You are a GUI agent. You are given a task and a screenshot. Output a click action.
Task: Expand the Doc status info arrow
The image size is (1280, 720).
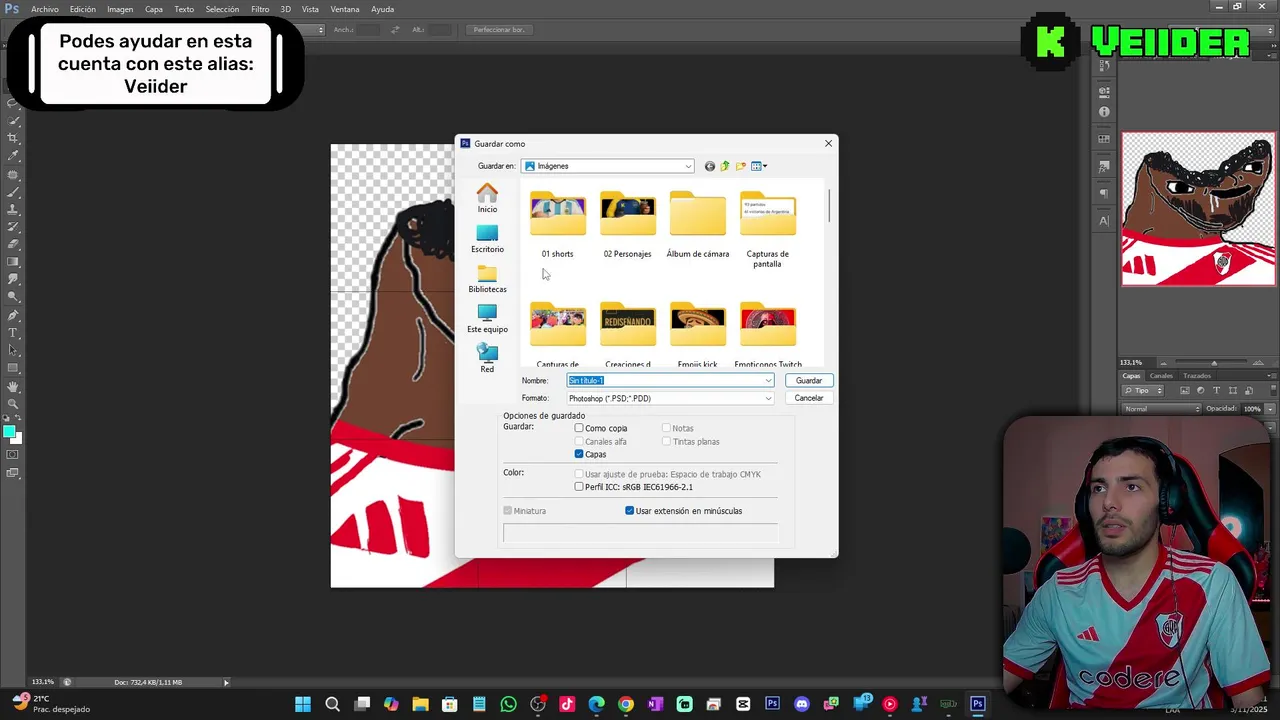click(226, 682)
